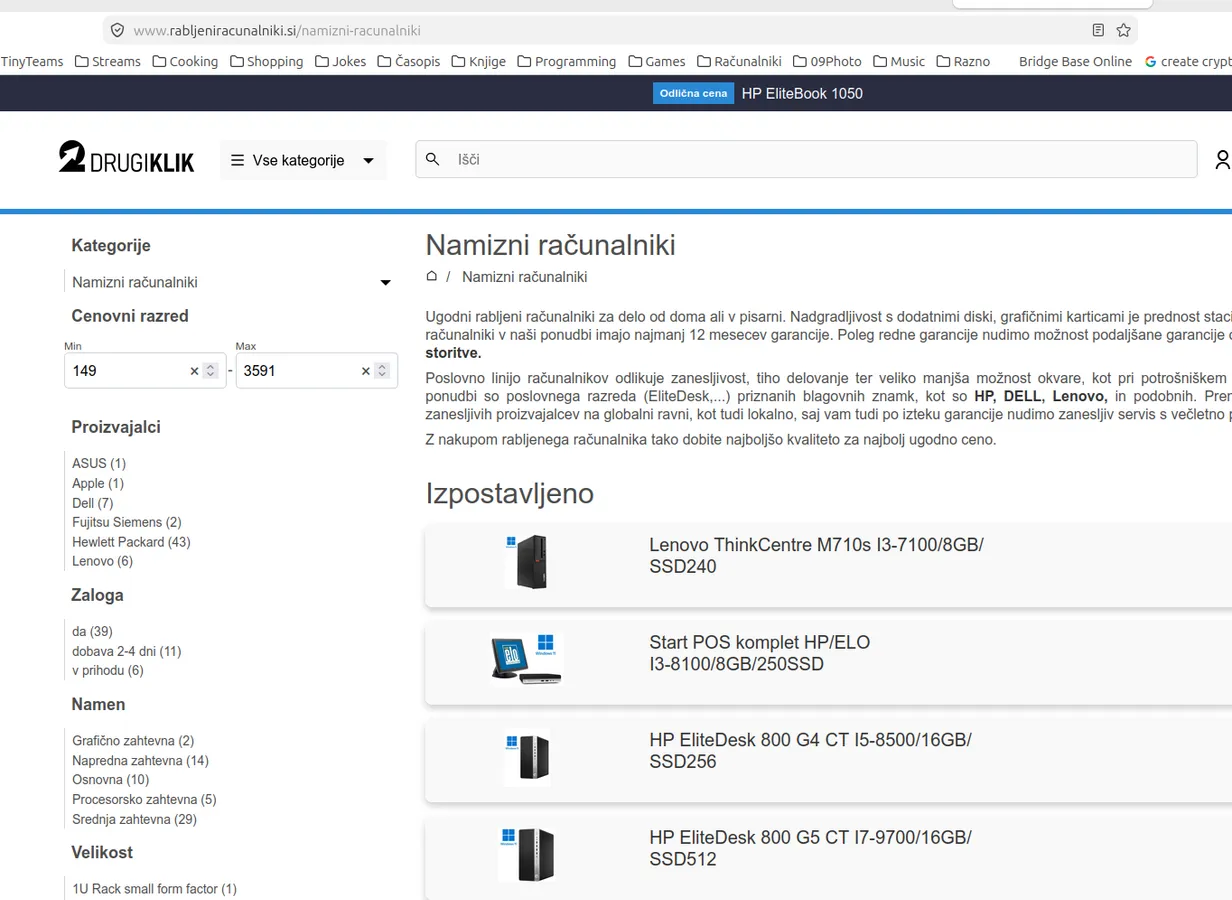Open the DrugiKlik logo home link
The height and width of the screenshot is (900, 1232).
(126, 159)
